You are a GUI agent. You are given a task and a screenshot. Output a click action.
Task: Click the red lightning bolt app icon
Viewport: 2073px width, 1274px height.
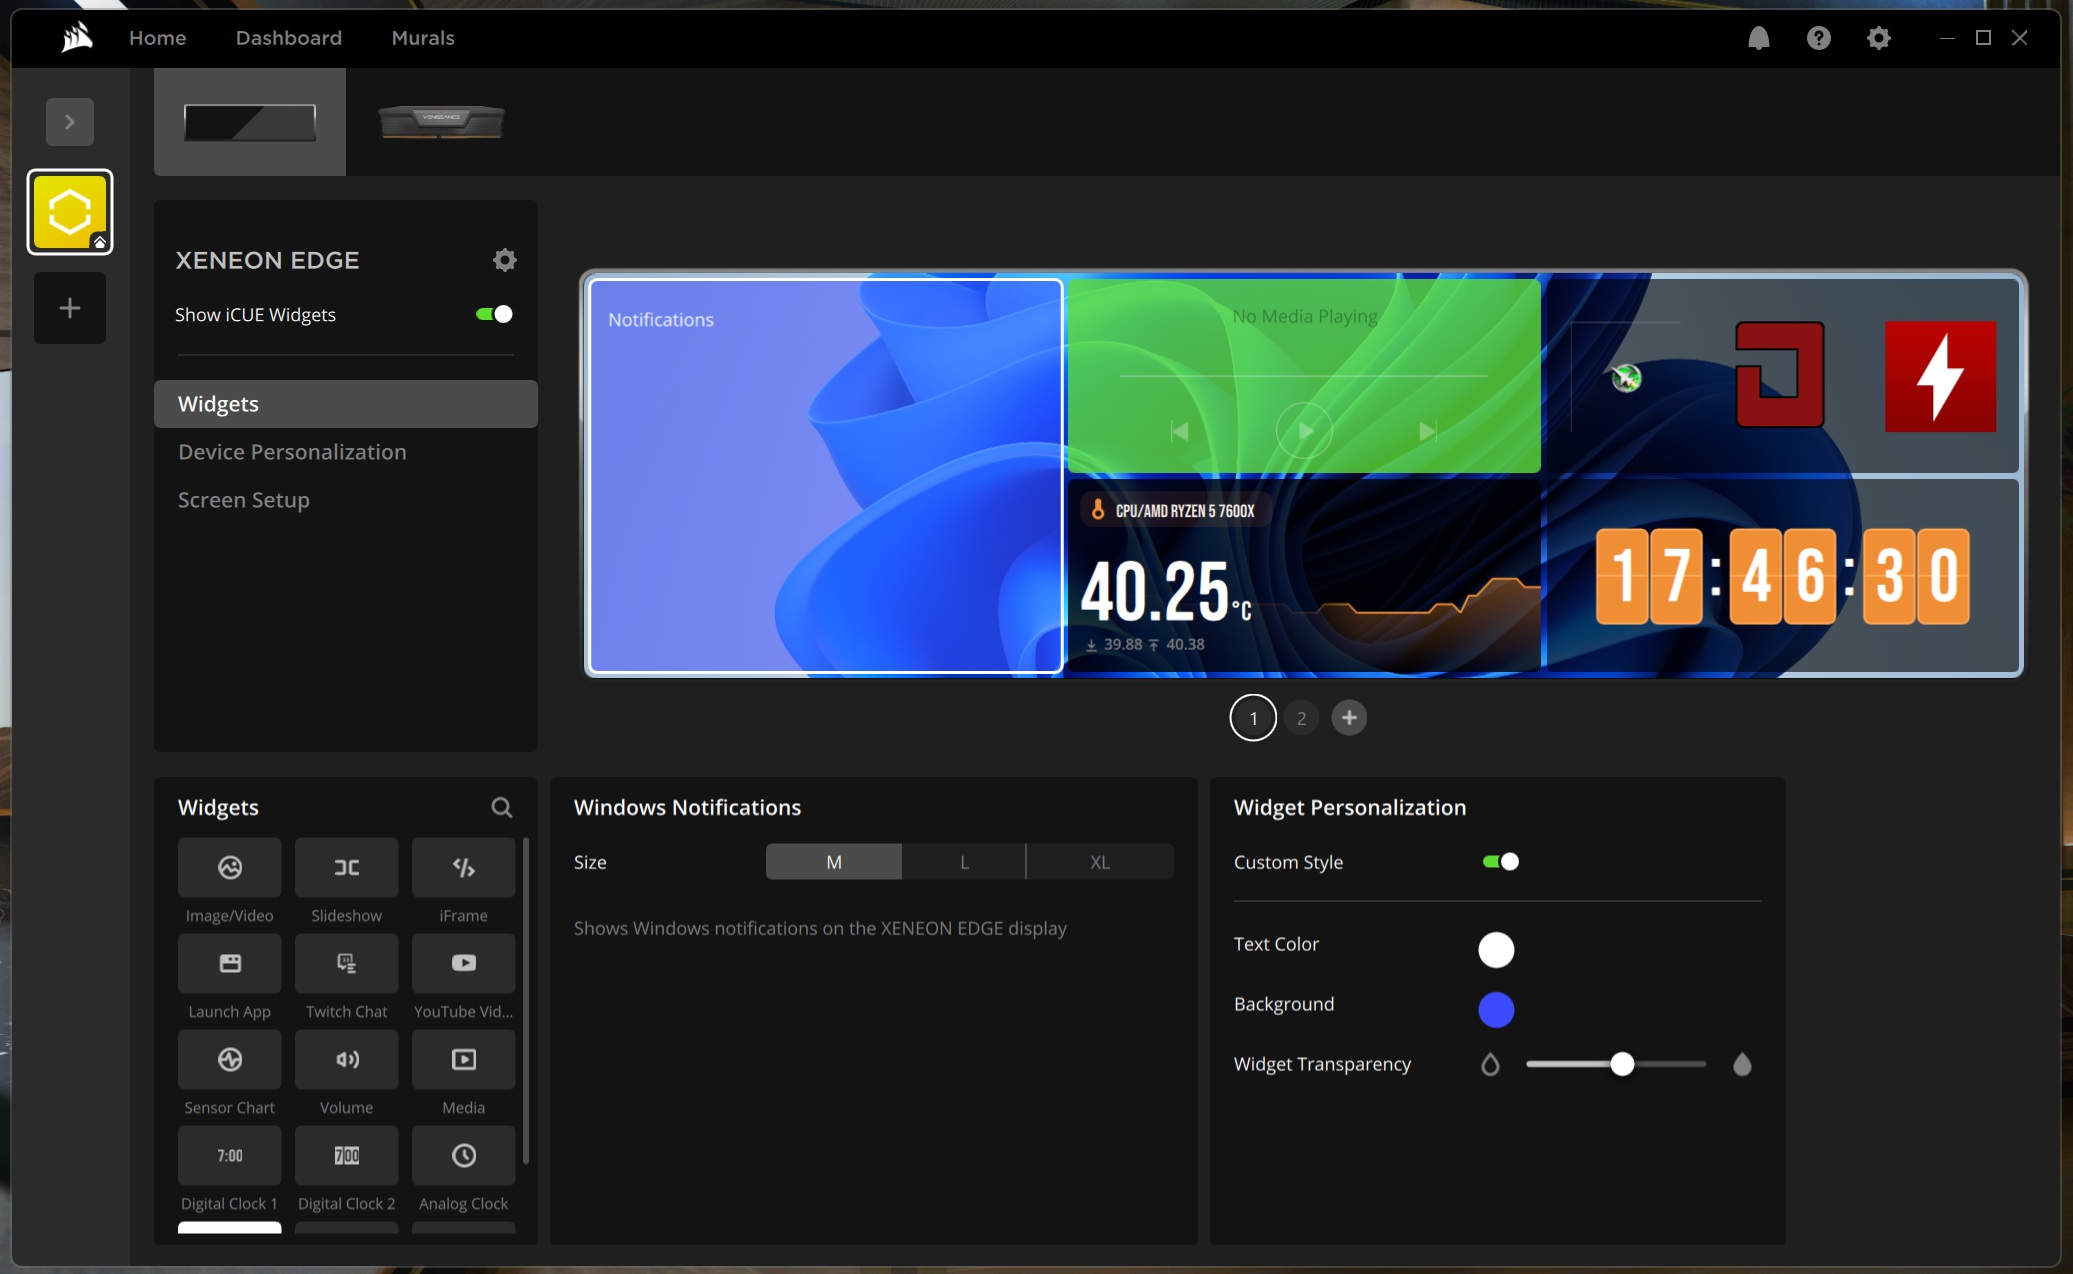[x=1940, y=376]
